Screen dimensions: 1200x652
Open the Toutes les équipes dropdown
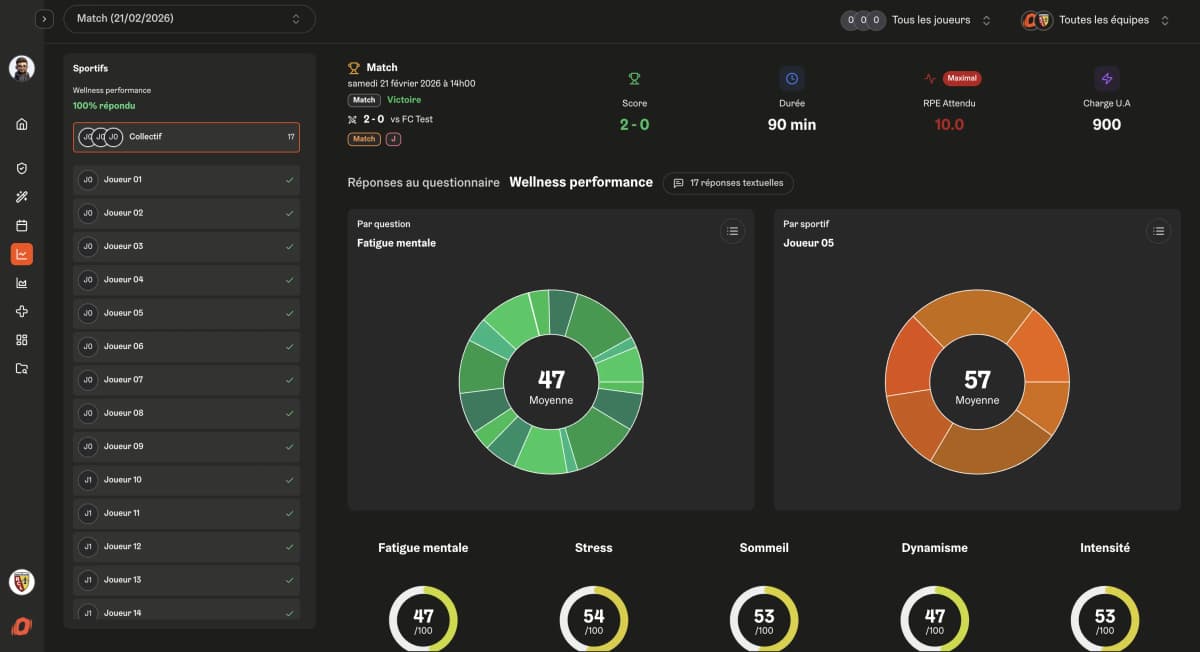point(1095,20)
